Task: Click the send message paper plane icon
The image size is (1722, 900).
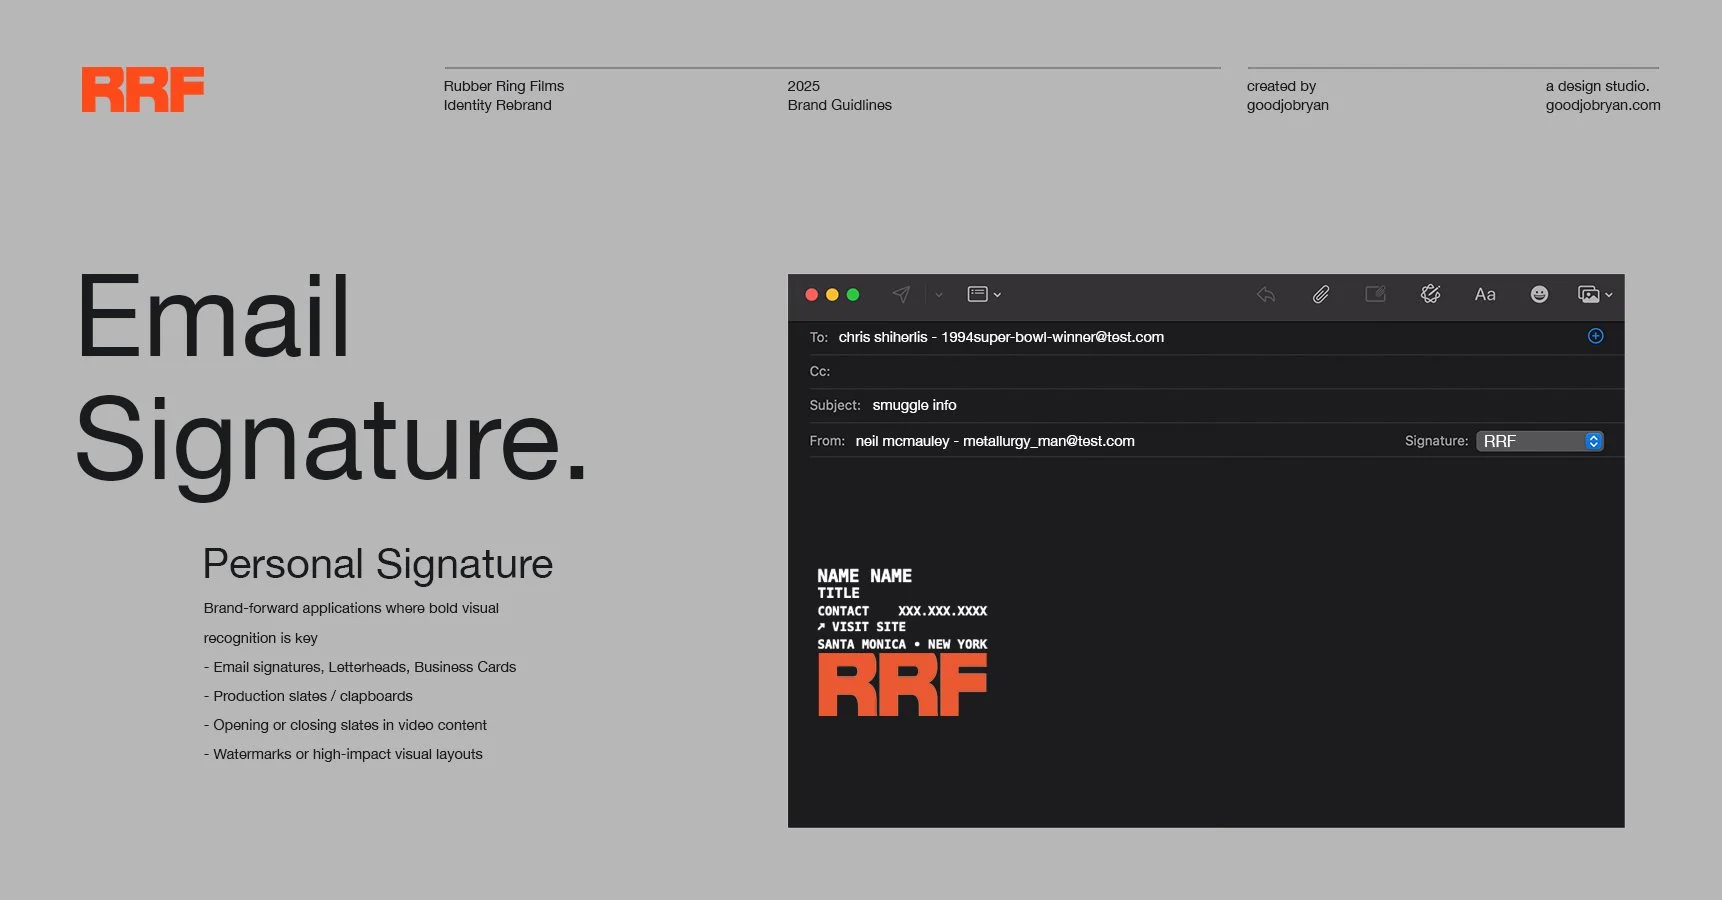Action: click(901, 294)
